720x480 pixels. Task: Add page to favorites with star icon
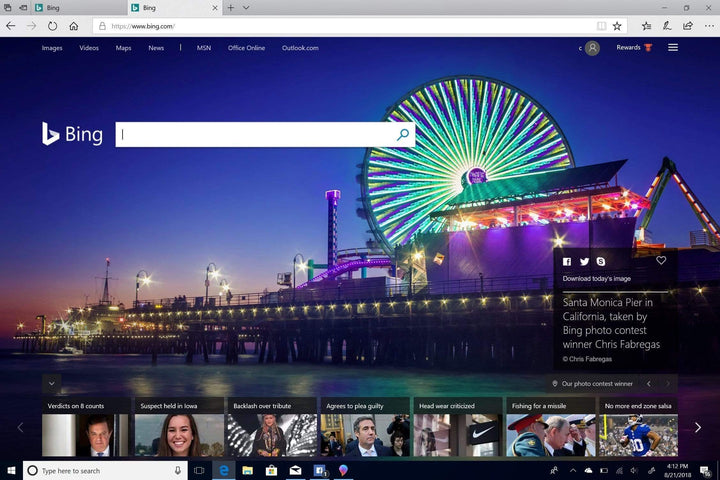point(617,26)
